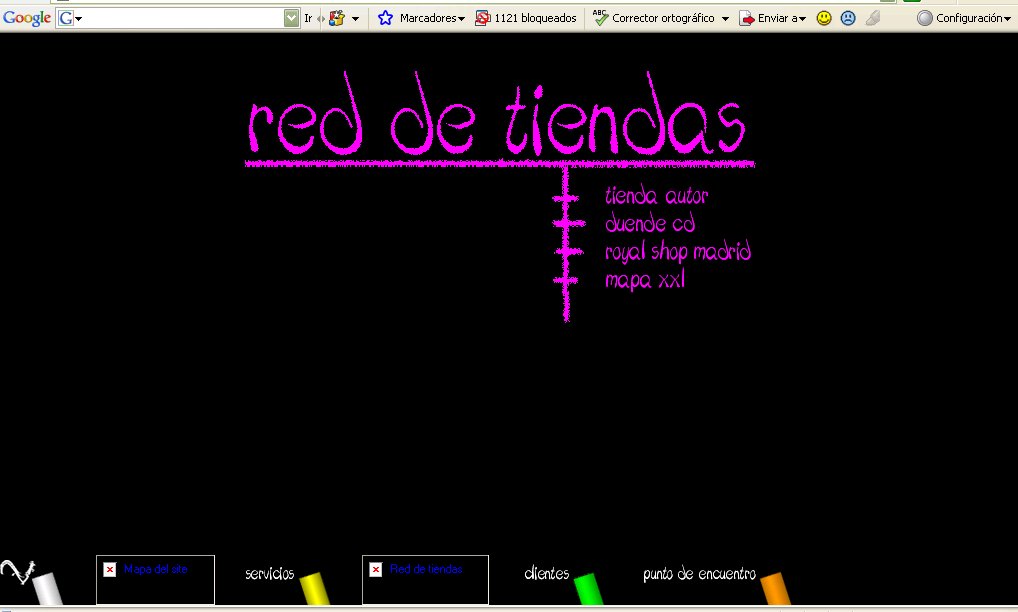The height and width of the screenshot is (612, 1018).
Task: Follow the 'royal shop madrid' link
Action: point(678,252)
